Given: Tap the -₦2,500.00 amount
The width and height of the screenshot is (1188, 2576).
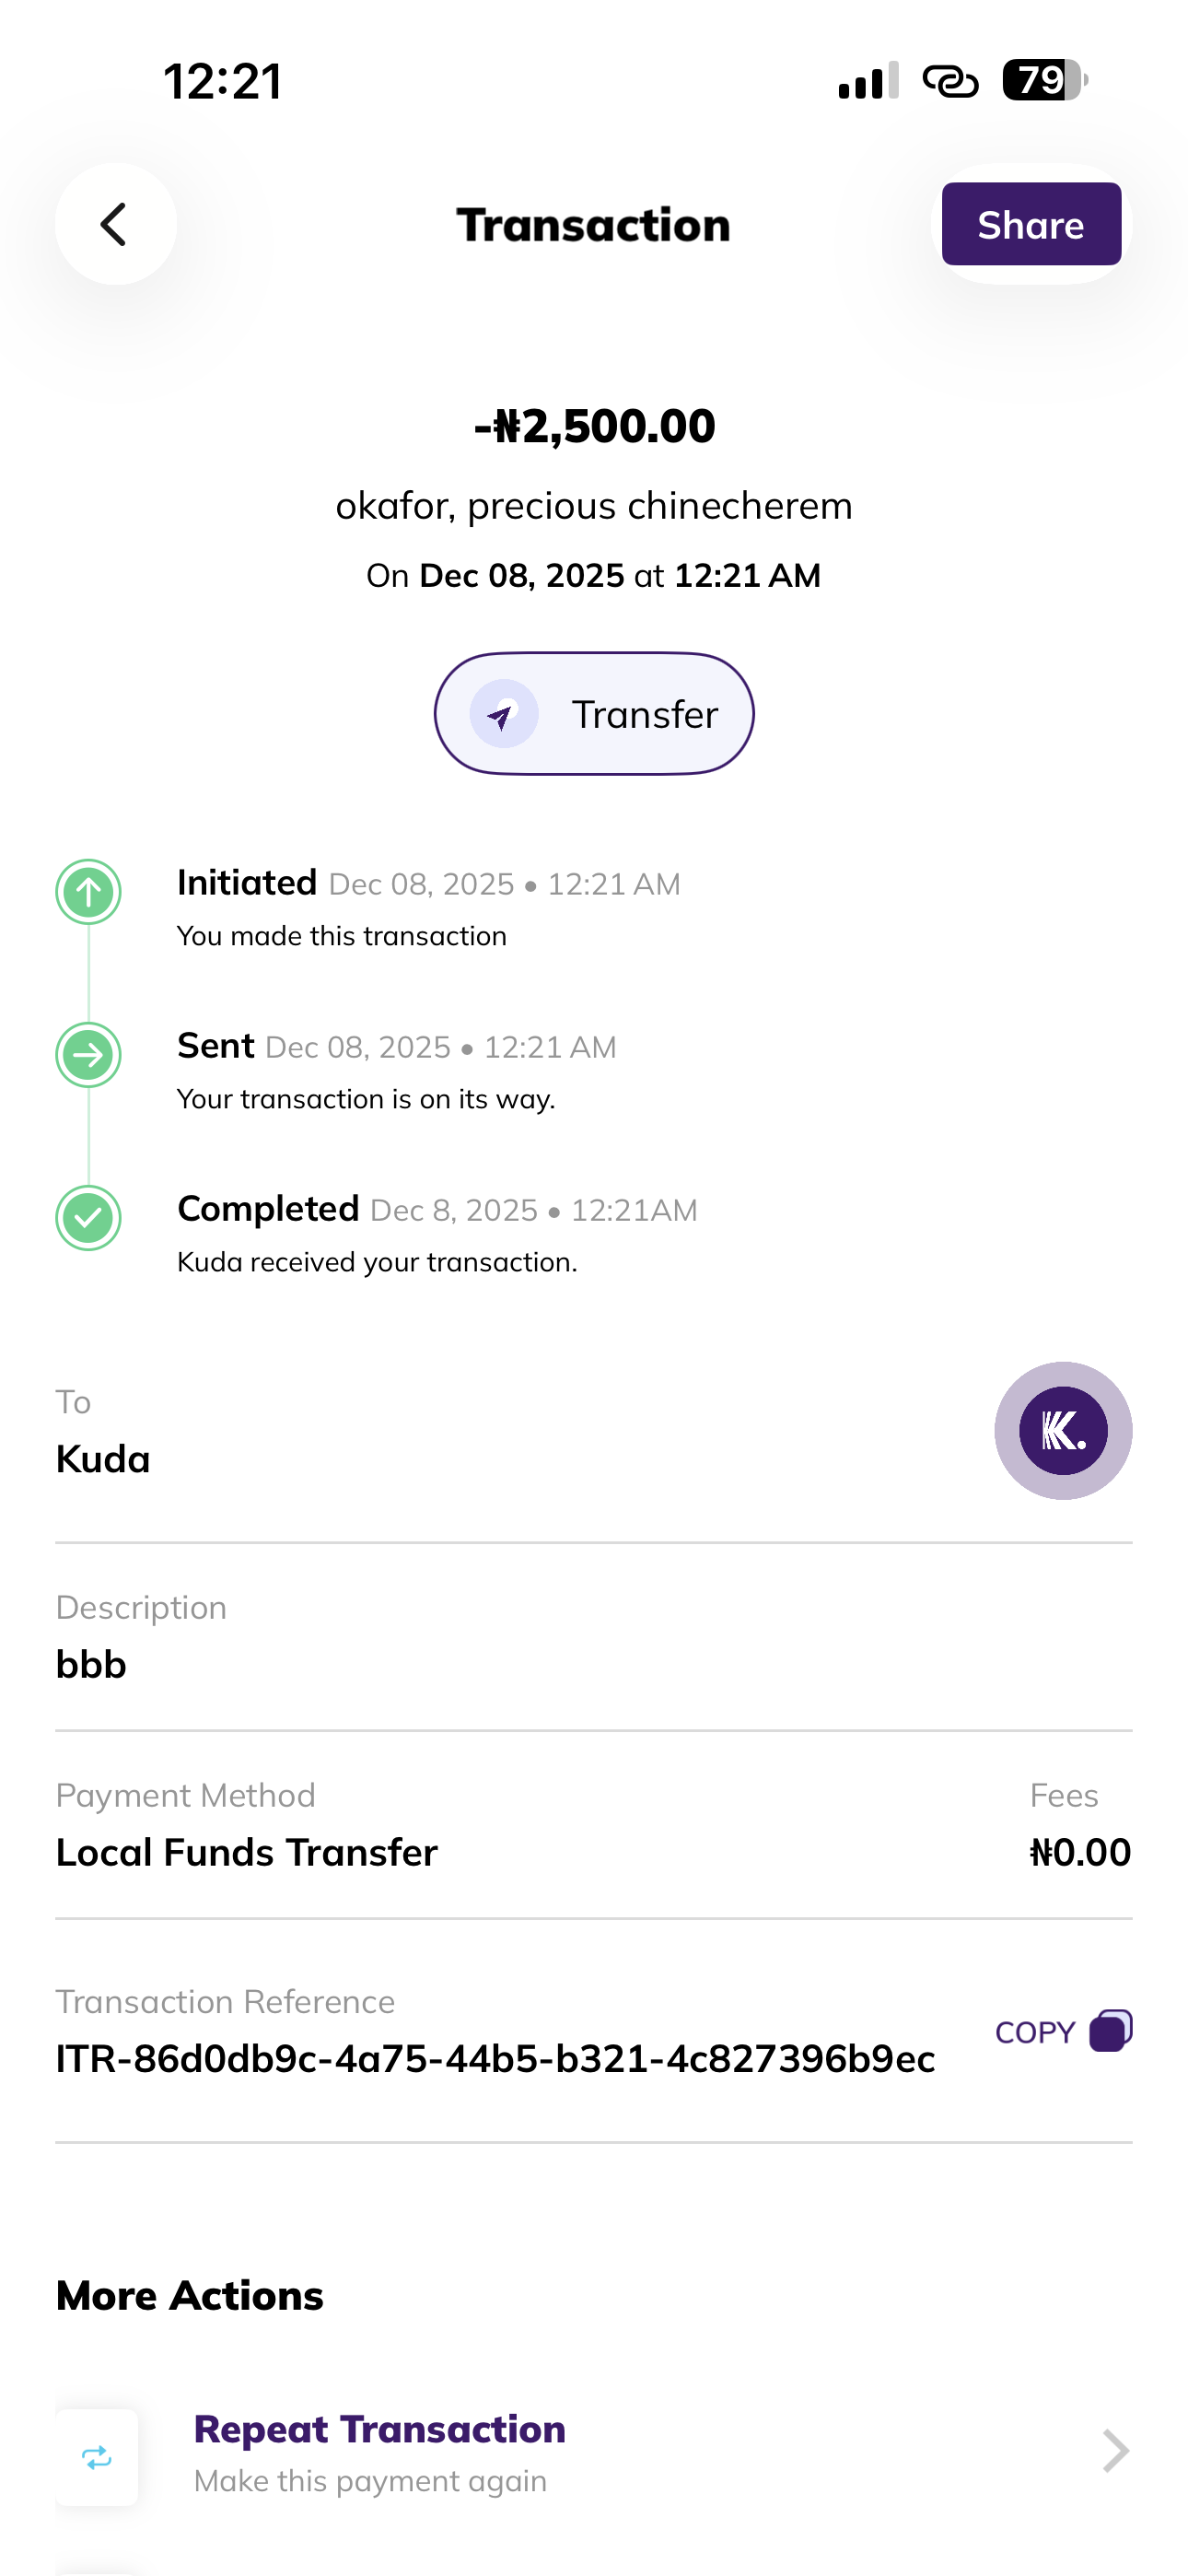Looking at the screenshot, I should (x=594, y=426).
